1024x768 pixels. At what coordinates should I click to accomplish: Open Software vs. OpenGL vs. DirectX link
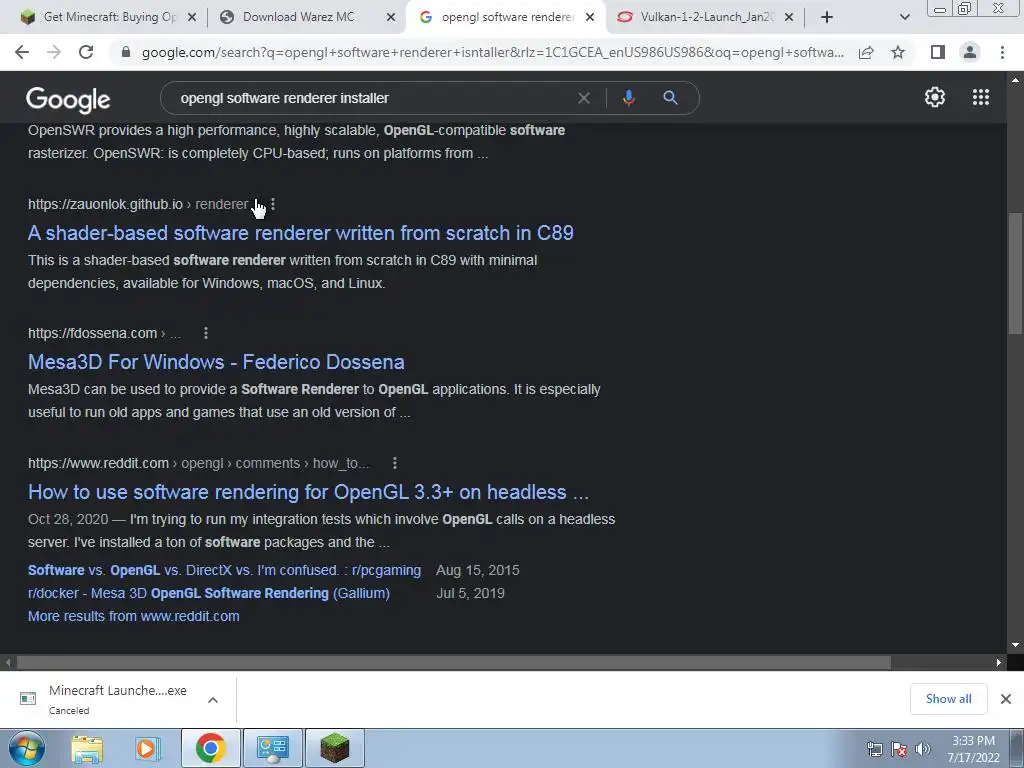(225, 570)
